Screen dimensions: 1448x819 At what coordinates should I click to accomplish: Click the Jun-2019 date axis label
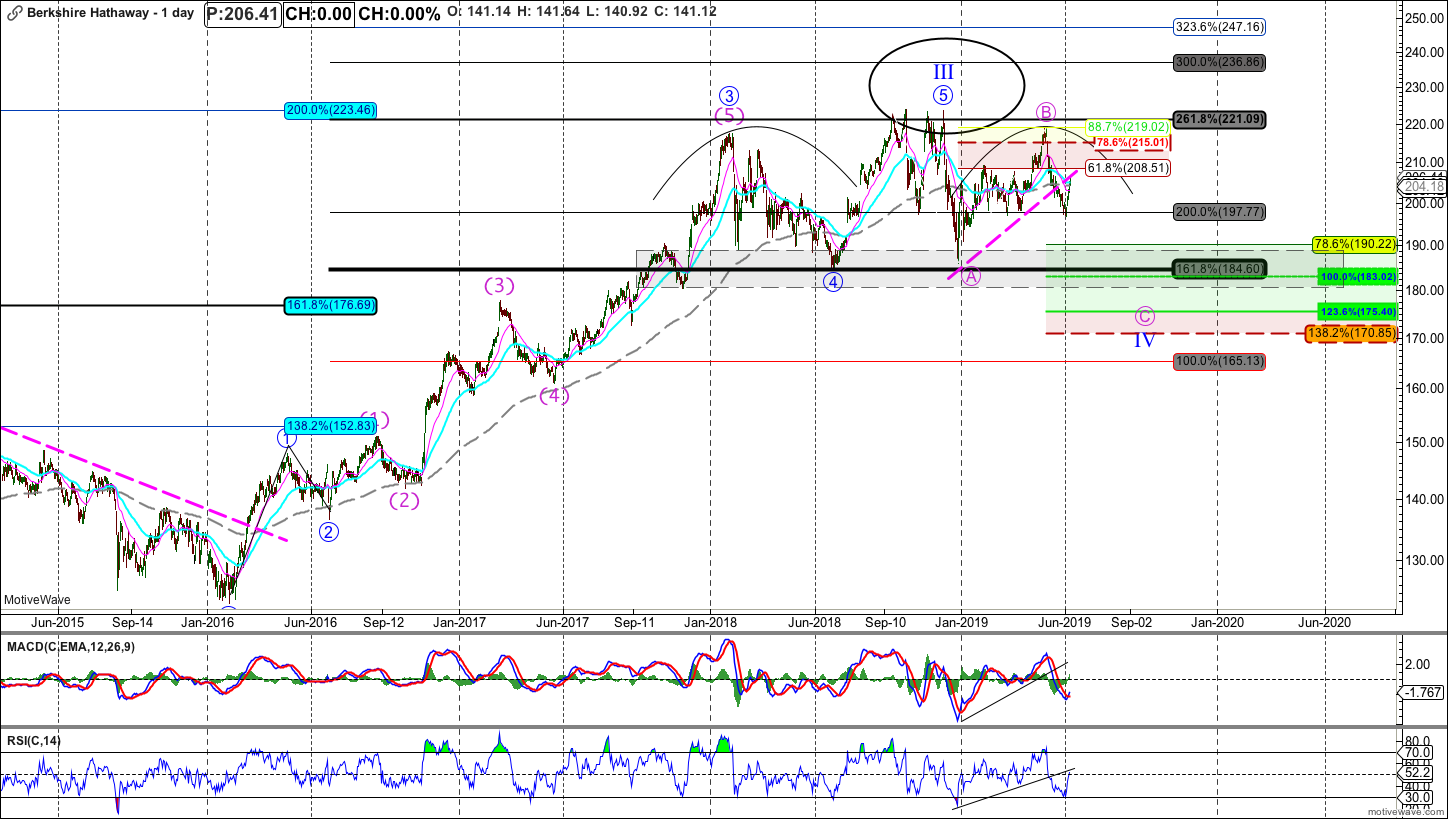click(1066, 621)
